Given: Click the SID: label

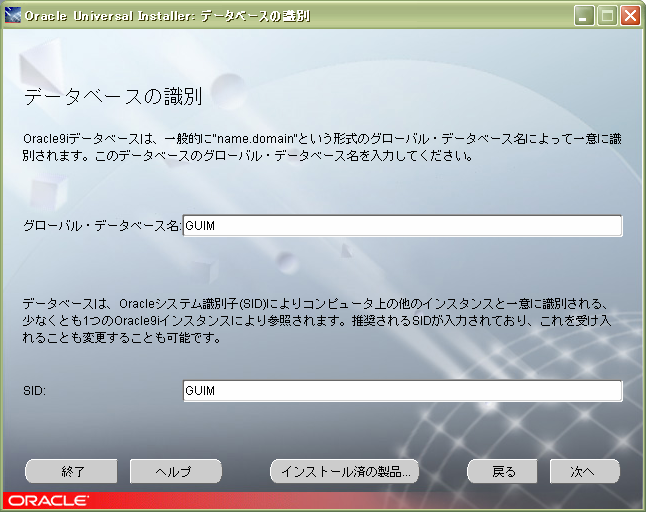Looking at the screenshot, I should (x=35, y=390).
